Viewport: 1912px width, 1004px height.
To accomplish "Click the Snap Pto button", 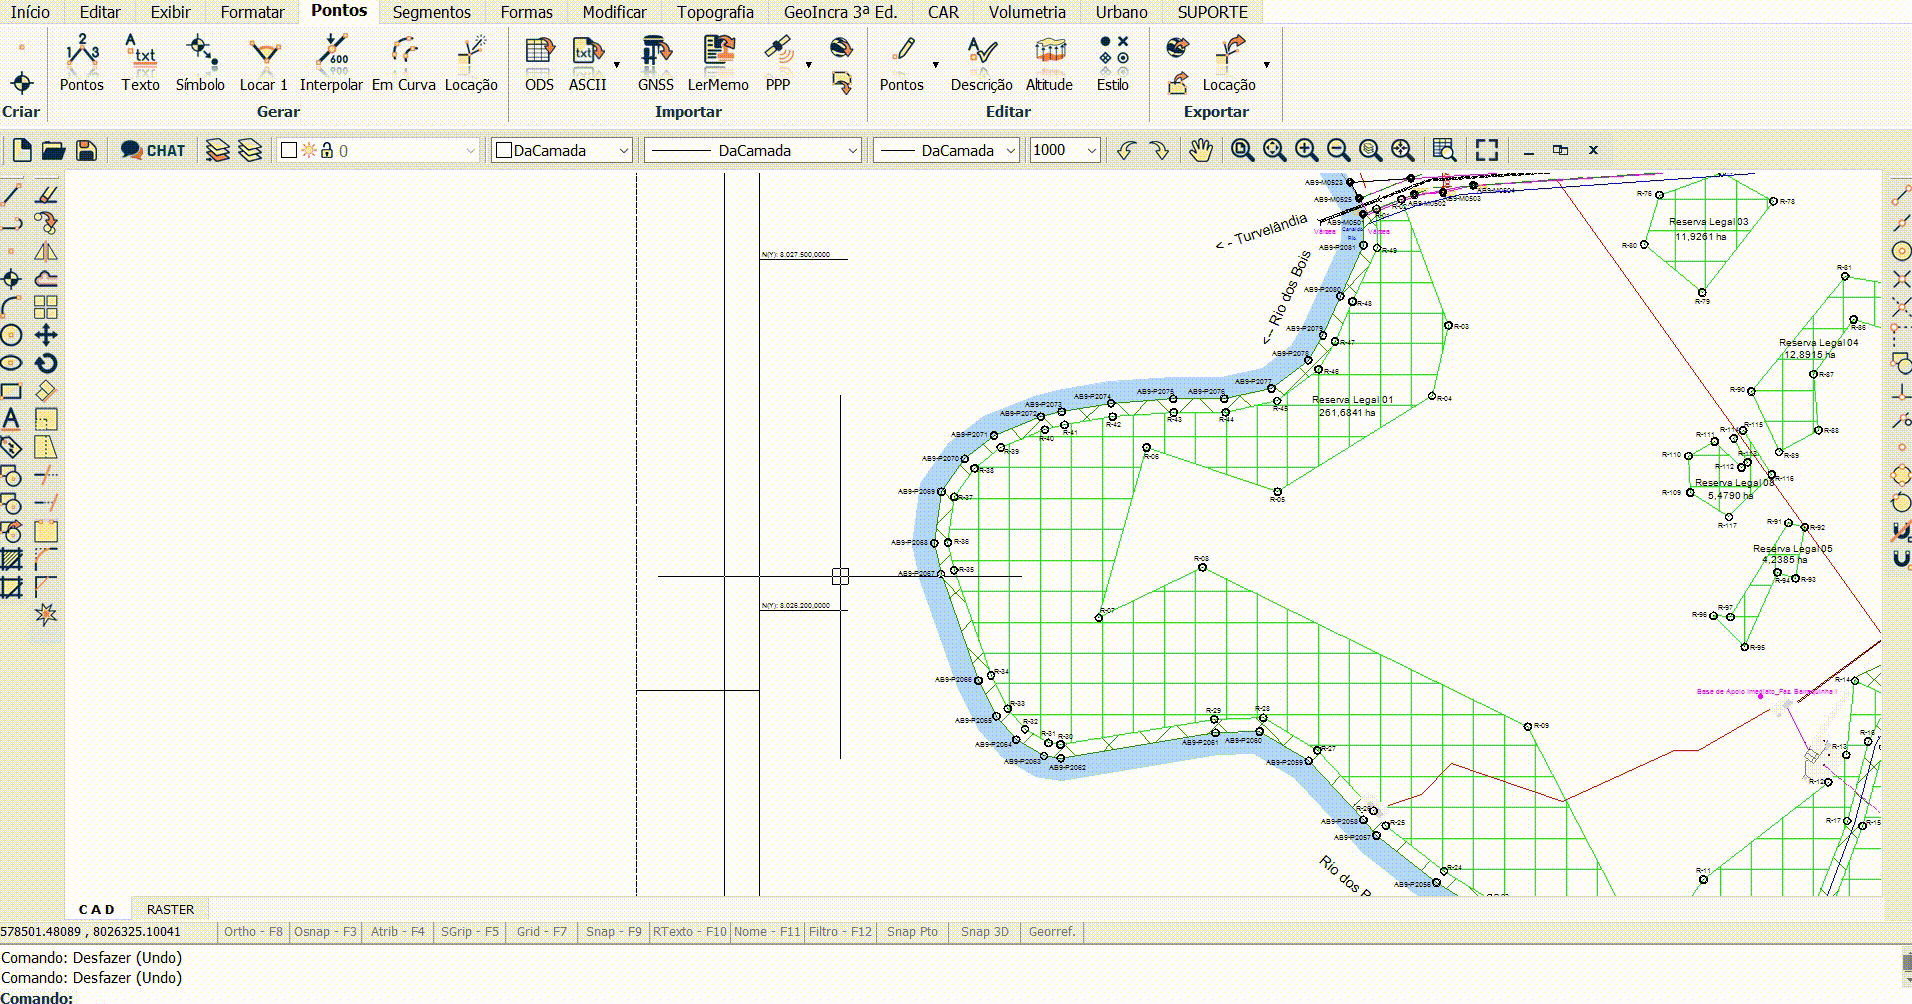I will click(x=912, y=932).
